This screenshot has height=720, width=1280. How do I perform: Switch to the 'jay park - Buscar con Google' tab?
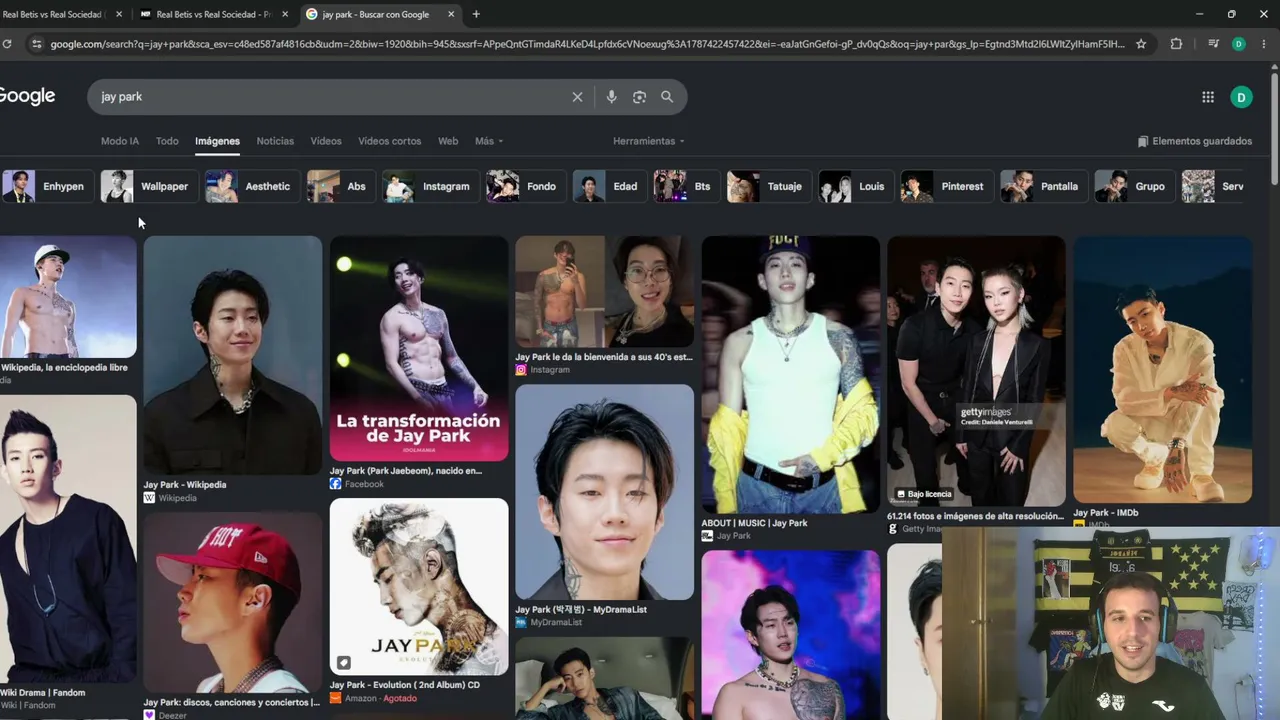[x=380, y=14]
